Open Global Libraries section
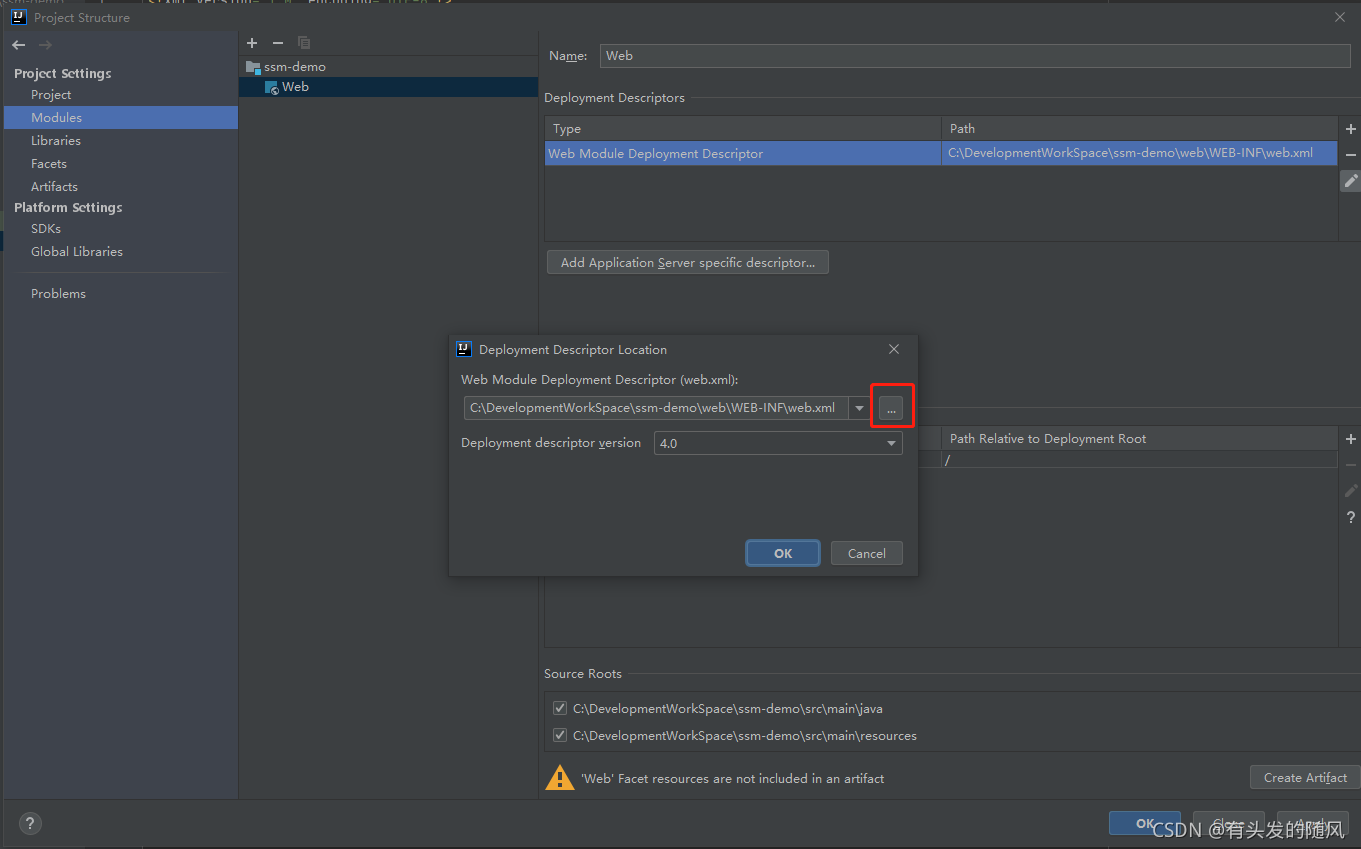The width and height of the screenshot is (1361, 849). click(x=77, y=252)
